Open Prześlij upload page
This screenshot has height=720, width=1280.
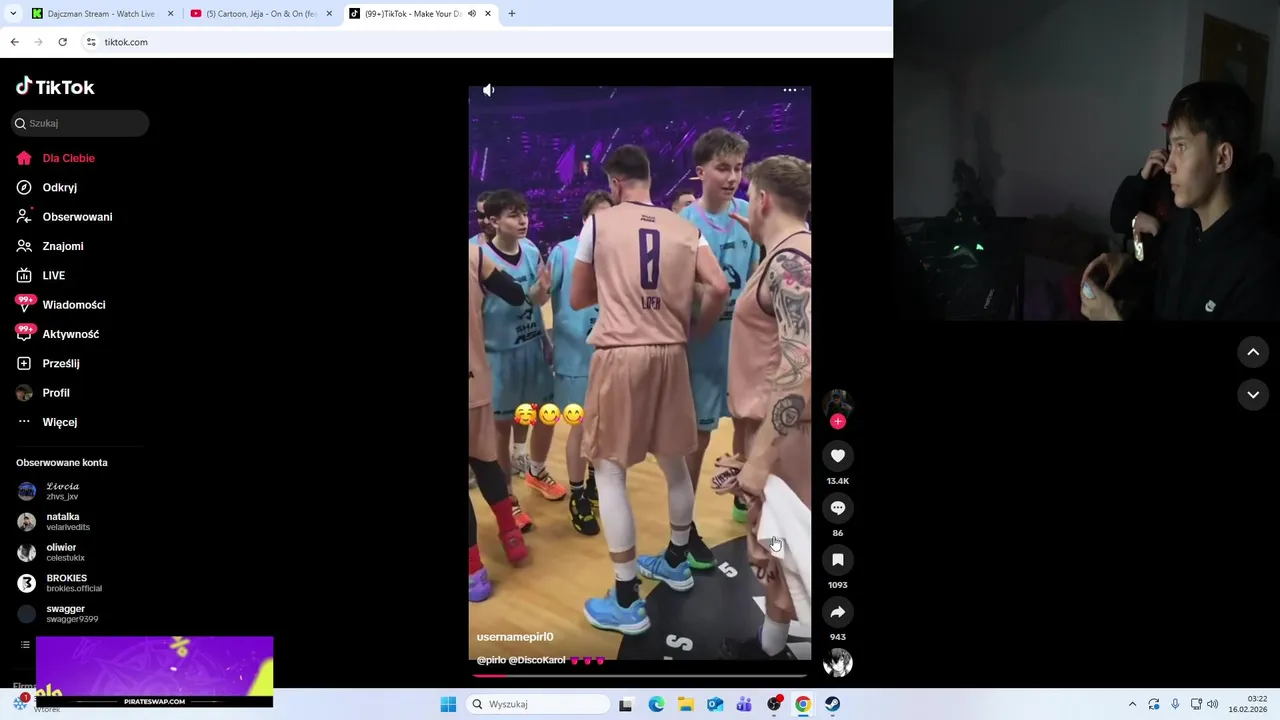48,363
